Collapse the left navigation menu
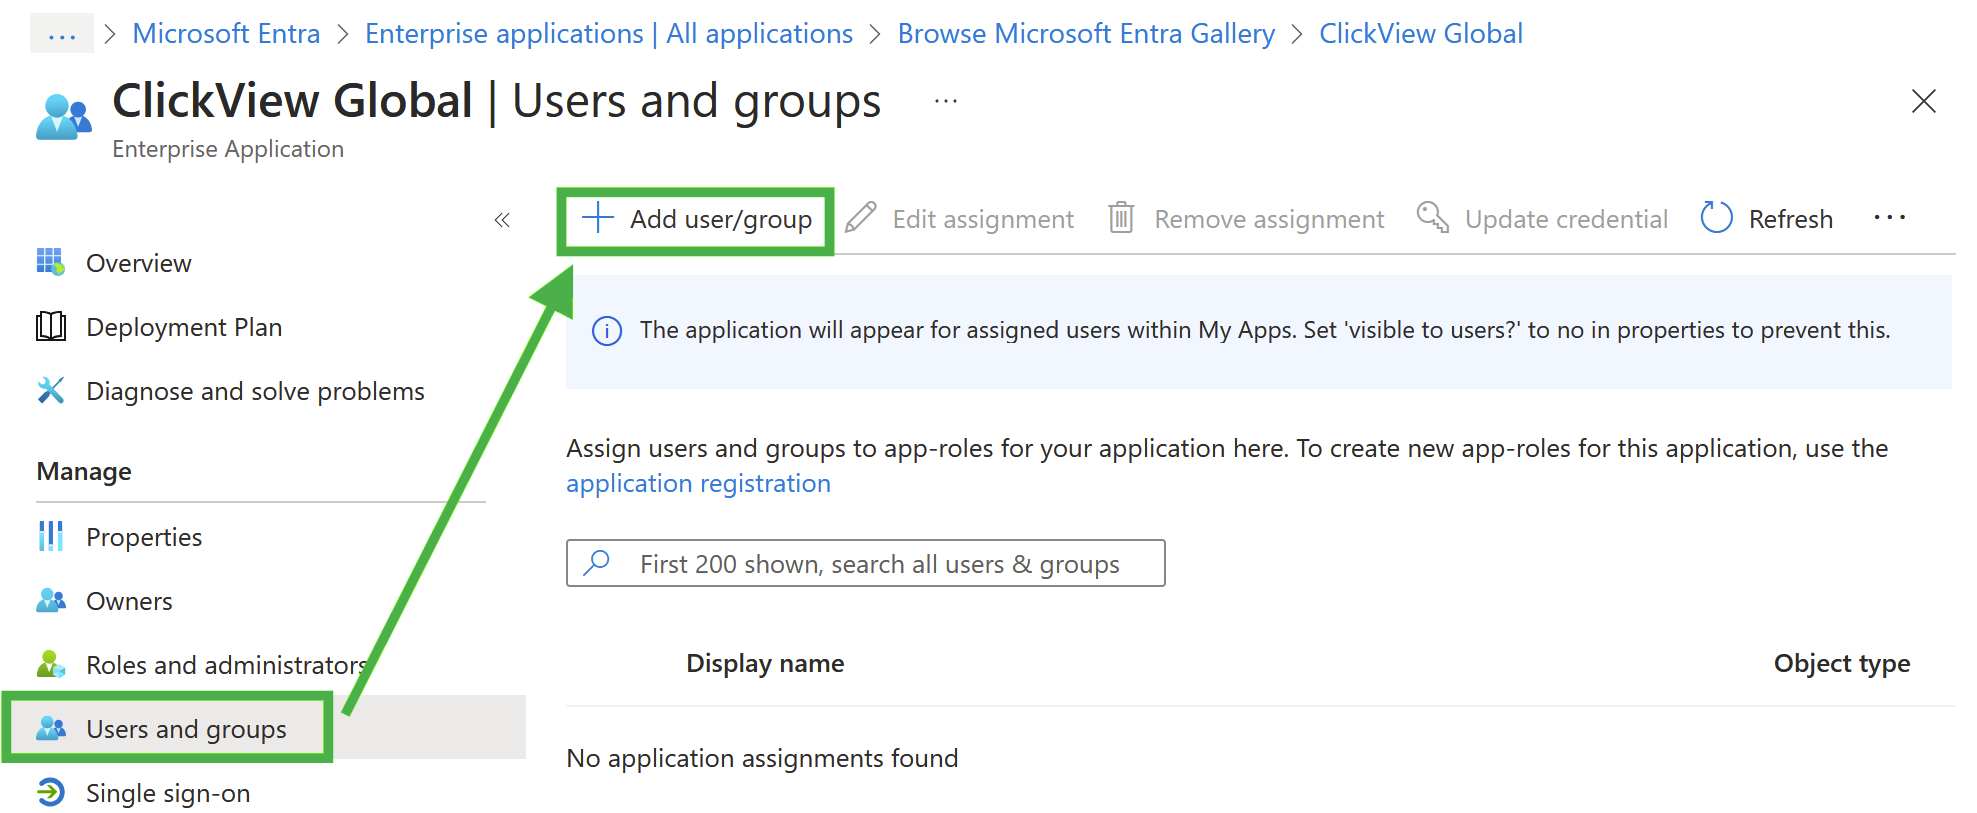Image resolution: width=1977 pixels, height=813 pixels. coord(502,220)
